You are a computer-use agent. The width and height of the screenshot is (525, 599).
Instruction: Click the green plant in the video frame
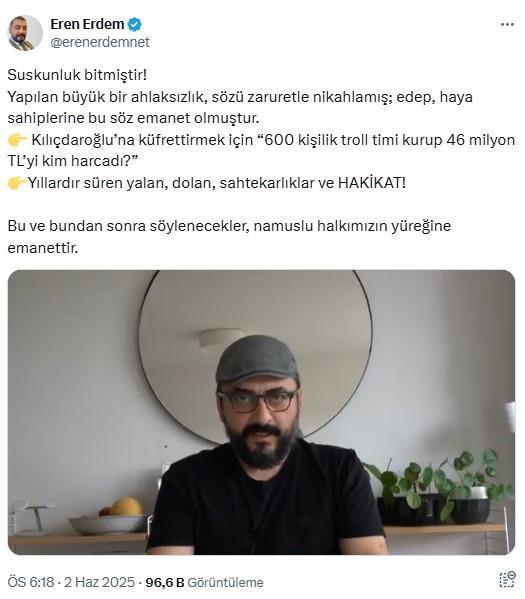439,481
